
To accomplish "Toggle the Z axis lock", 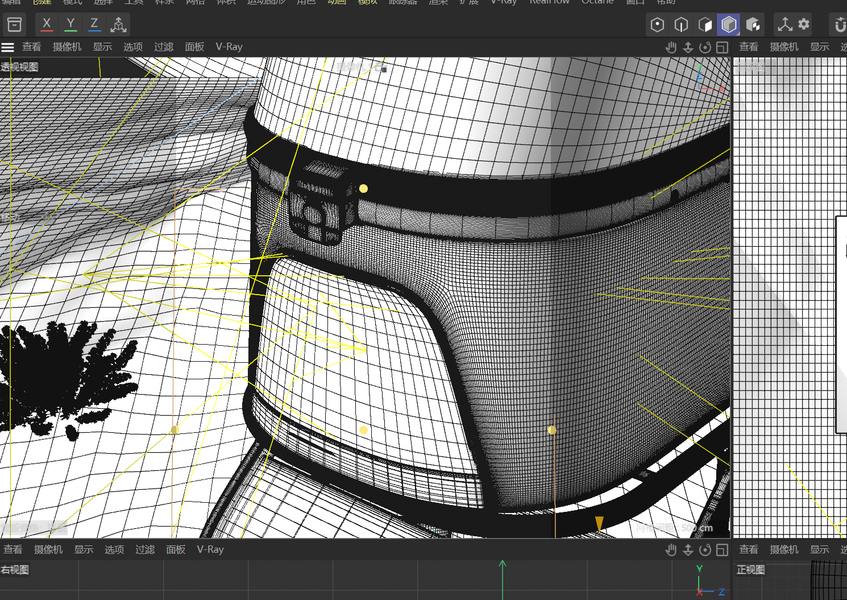I will click(94, 24).
